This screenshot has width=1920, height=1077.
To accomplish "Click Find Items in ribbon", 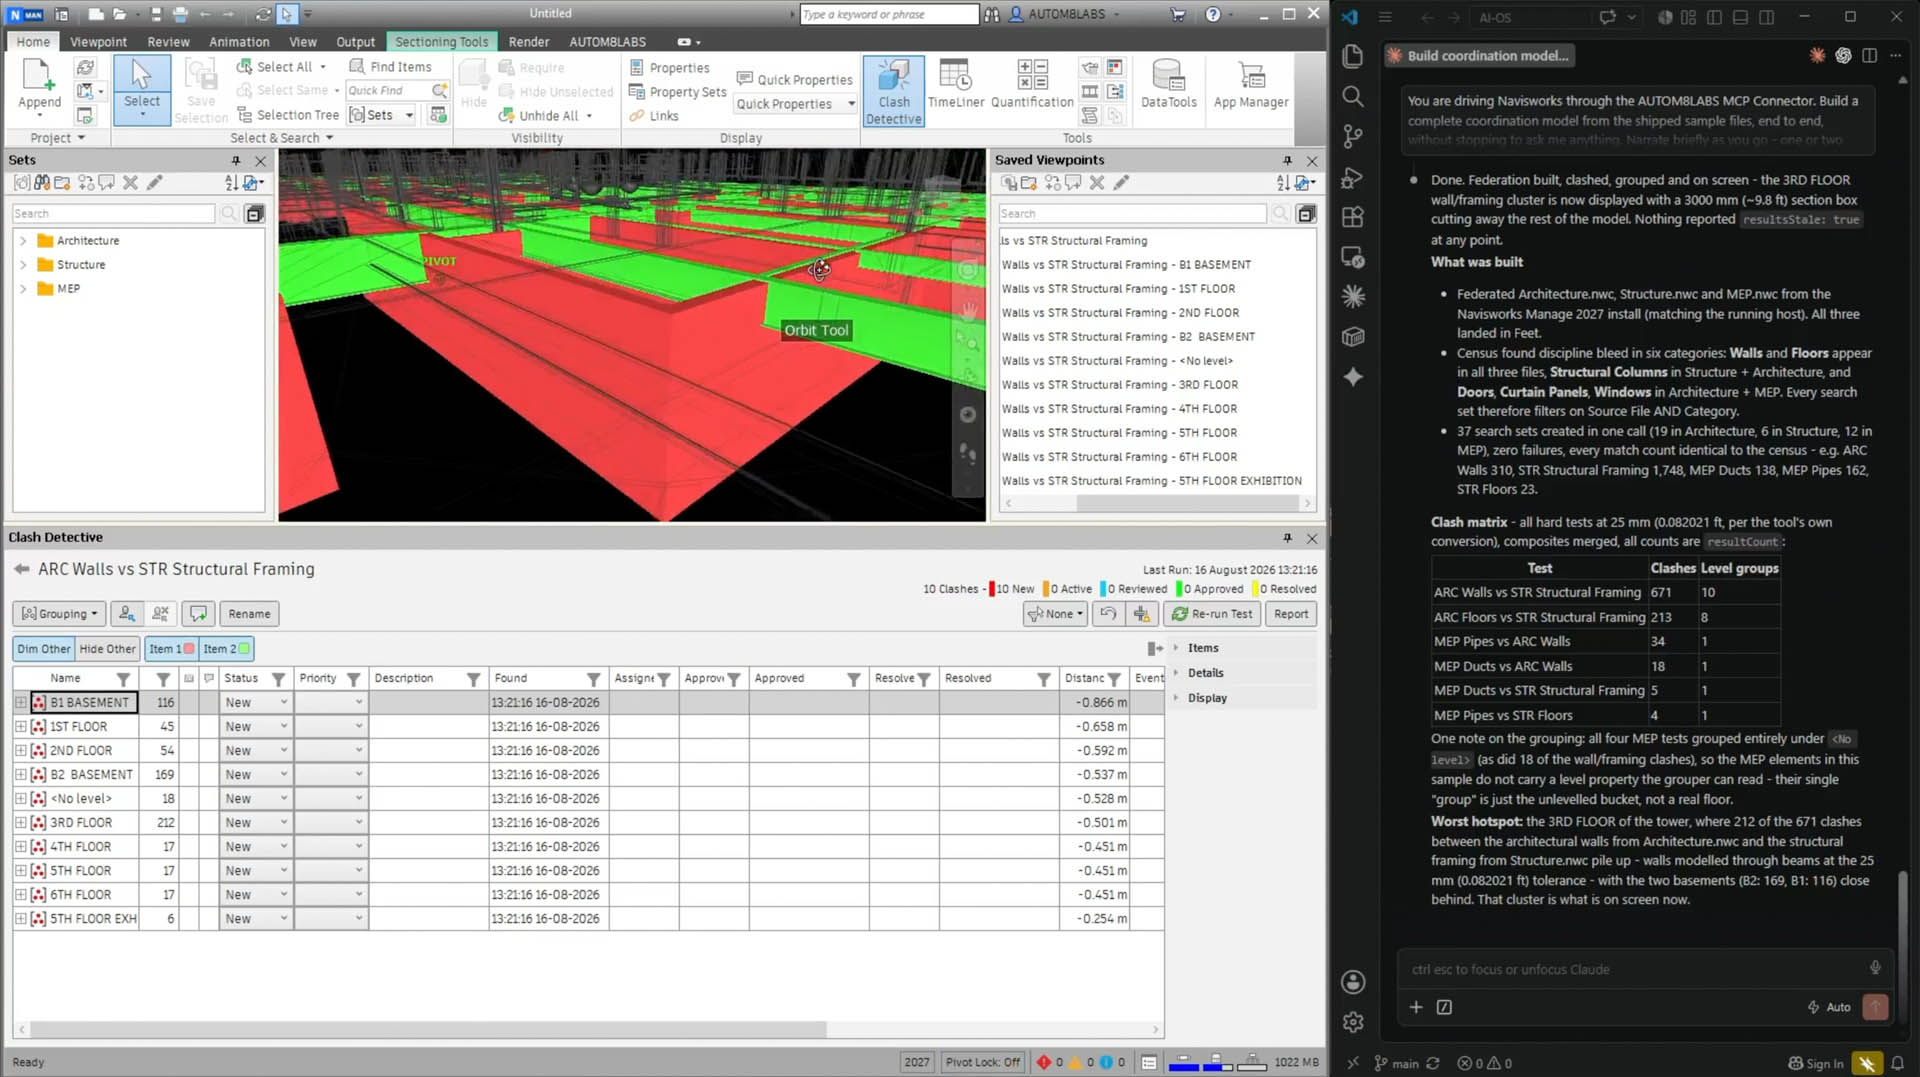I will (x=391, y=67).
